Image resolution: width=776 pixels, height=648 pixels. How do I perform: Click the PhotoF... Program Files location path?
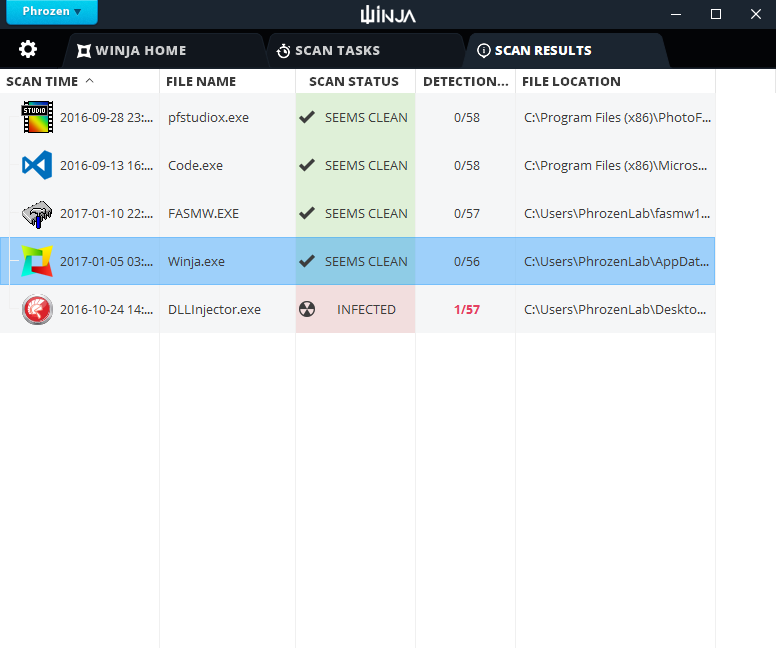coord(617,118)
